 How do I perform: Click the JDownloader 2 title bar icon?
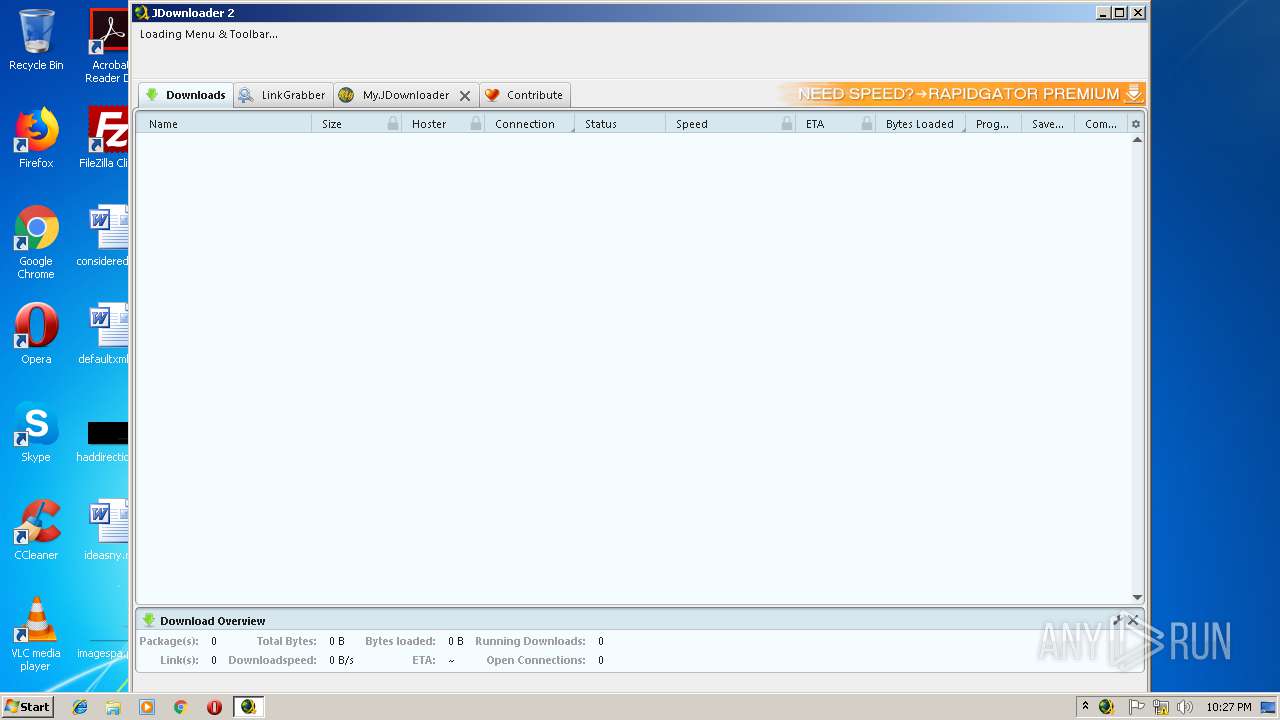click(x=142, y=13)
